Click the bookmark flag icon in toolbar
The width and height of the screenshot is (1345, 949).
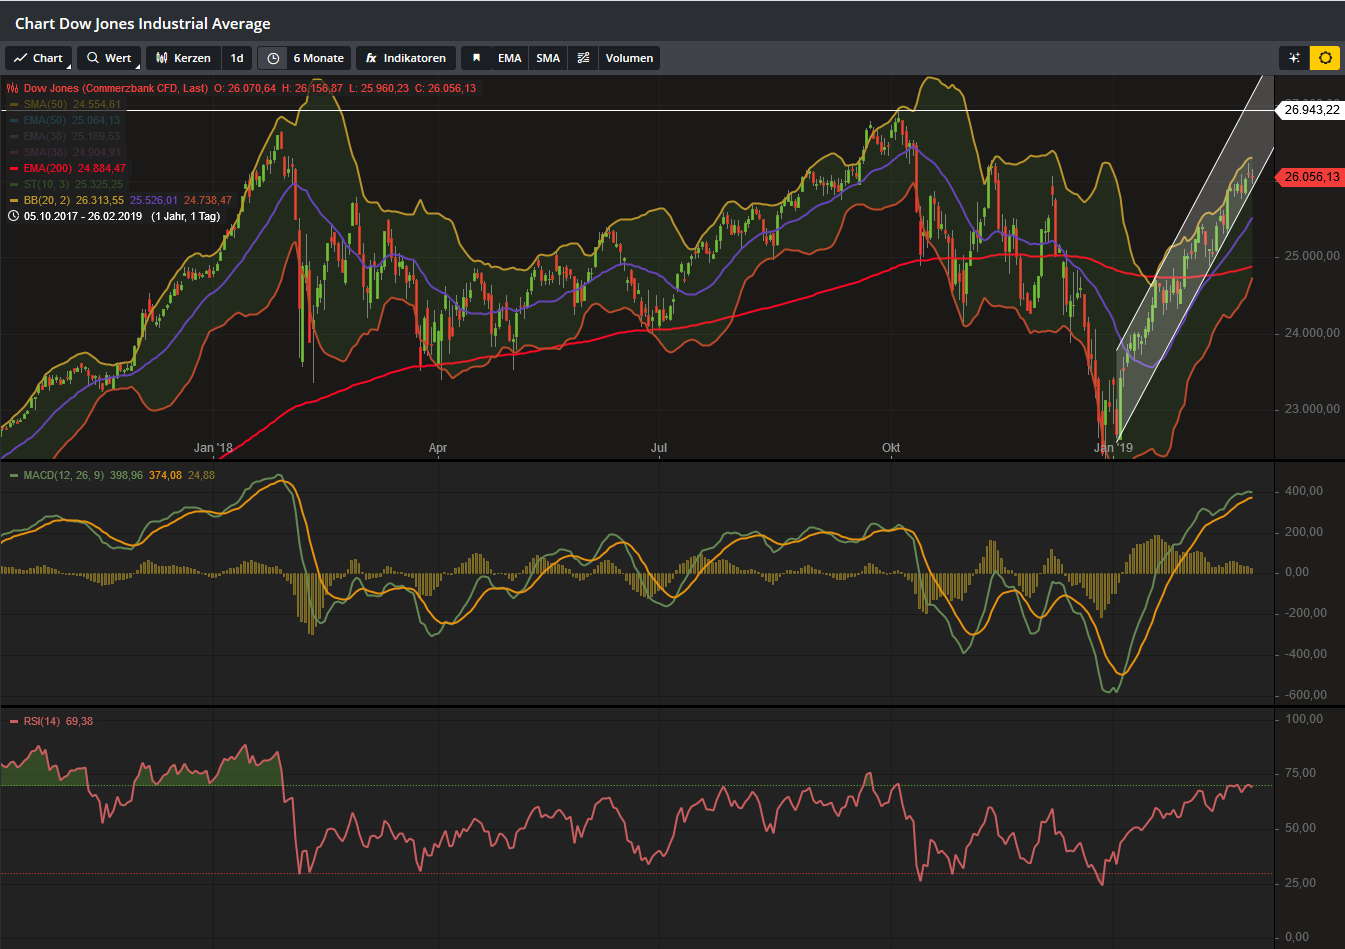(476, 58)
